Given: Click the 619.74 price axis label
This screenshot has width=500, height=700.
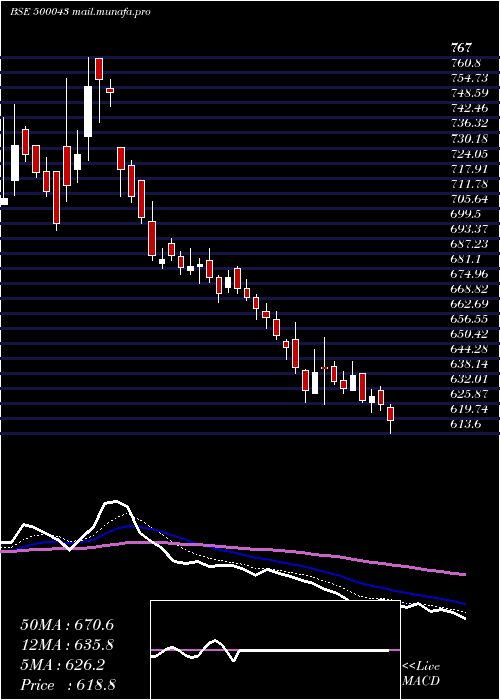Looking at the screenshot, I should tap(470, 409).
